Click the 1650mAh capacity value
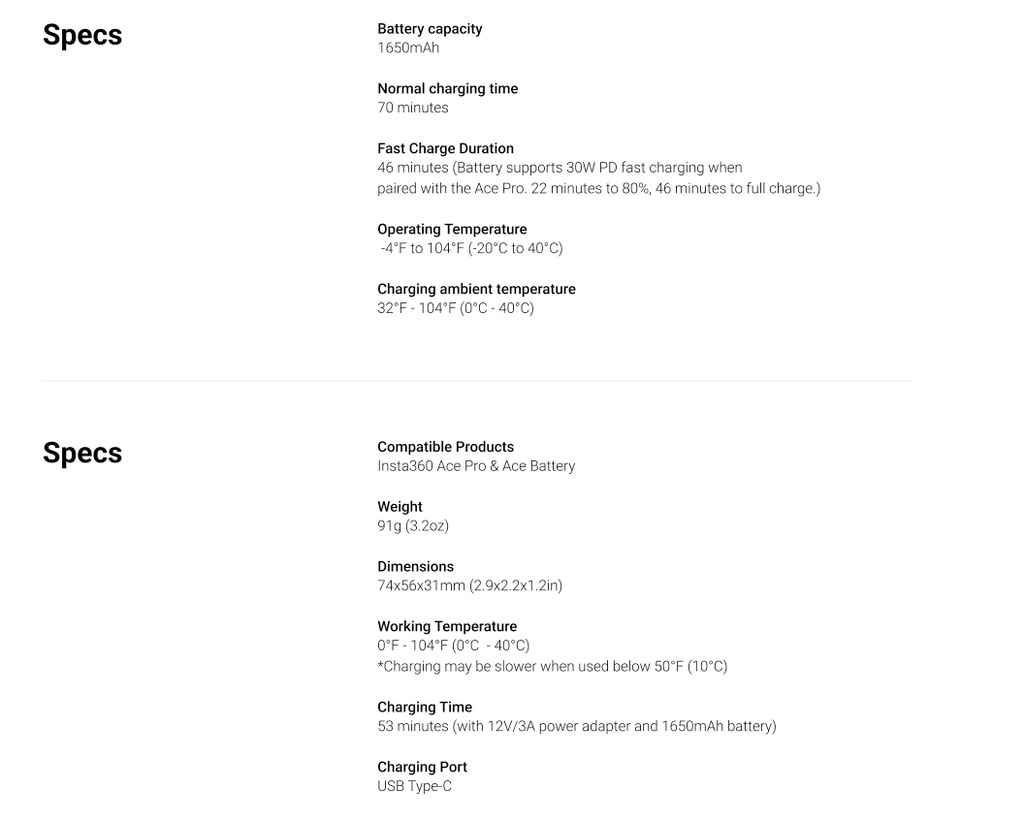Viewport: 1024px width, 820px height. pyautogui.click(x=408, y=48)
